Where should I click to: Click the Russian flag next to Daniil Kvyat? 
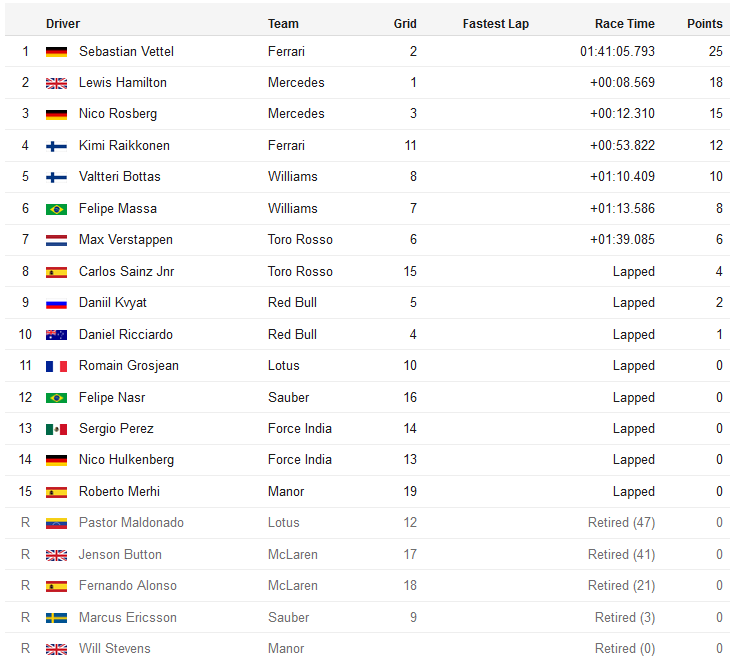click(x=56, y=303)
